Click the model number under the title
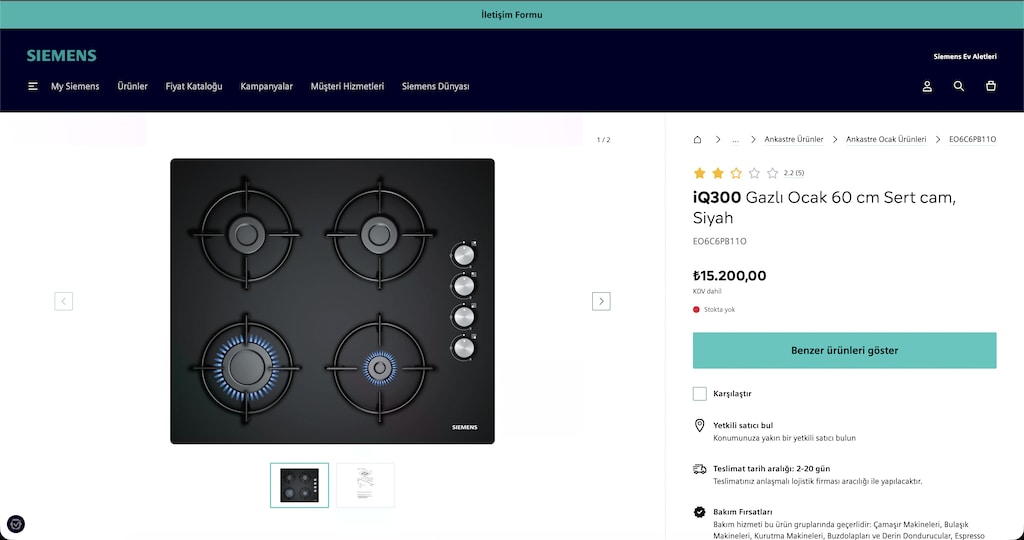Screen dimensions: 1024x540 point(720,242)
